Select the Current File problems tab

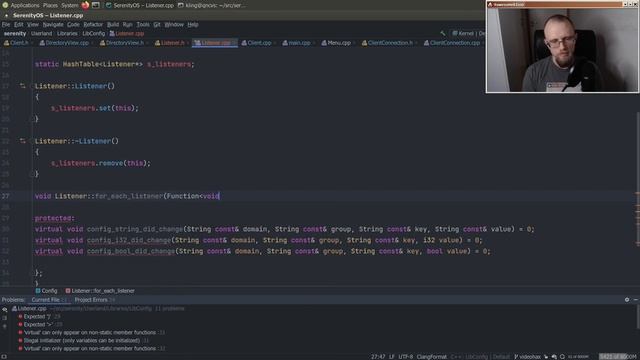point(48,300)
